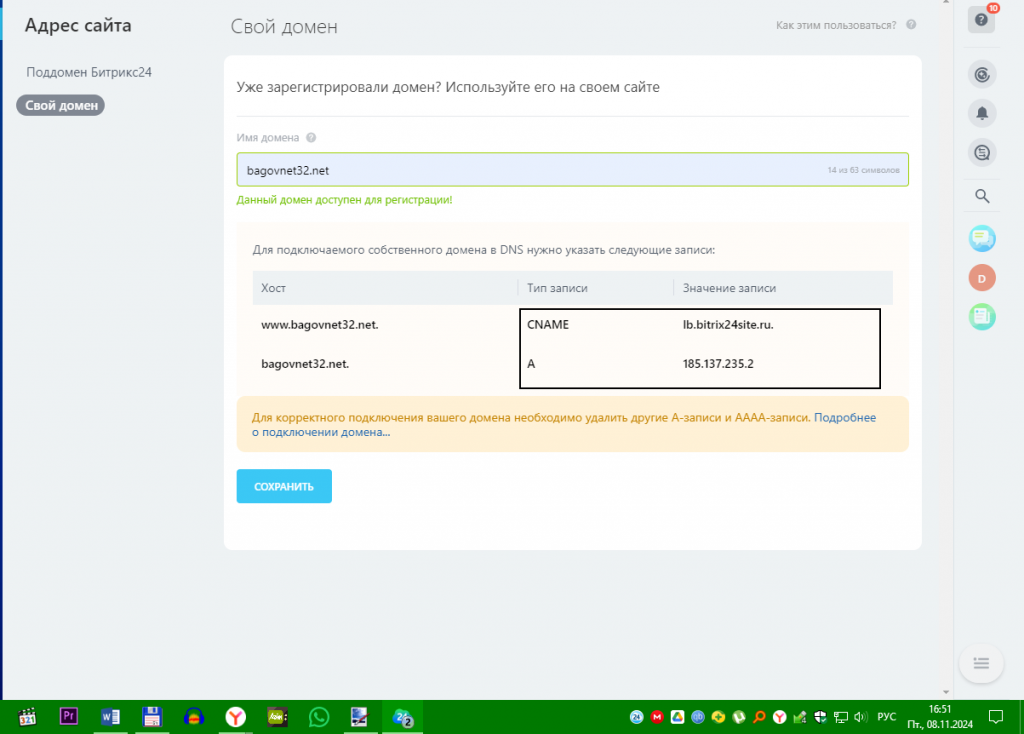Click CNAME record type cell

point(548,325)
